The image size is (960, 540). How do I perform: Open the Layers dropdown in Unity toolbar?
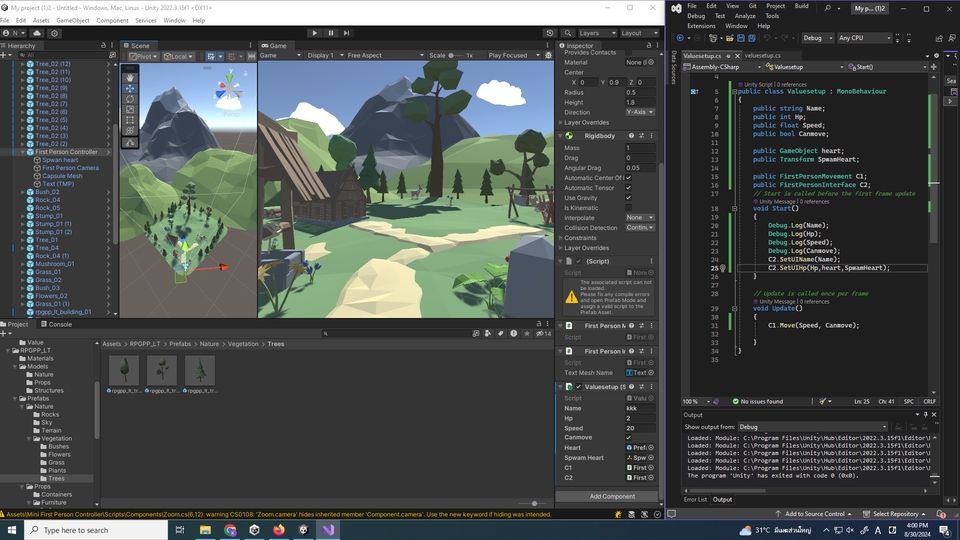point(597,33)
